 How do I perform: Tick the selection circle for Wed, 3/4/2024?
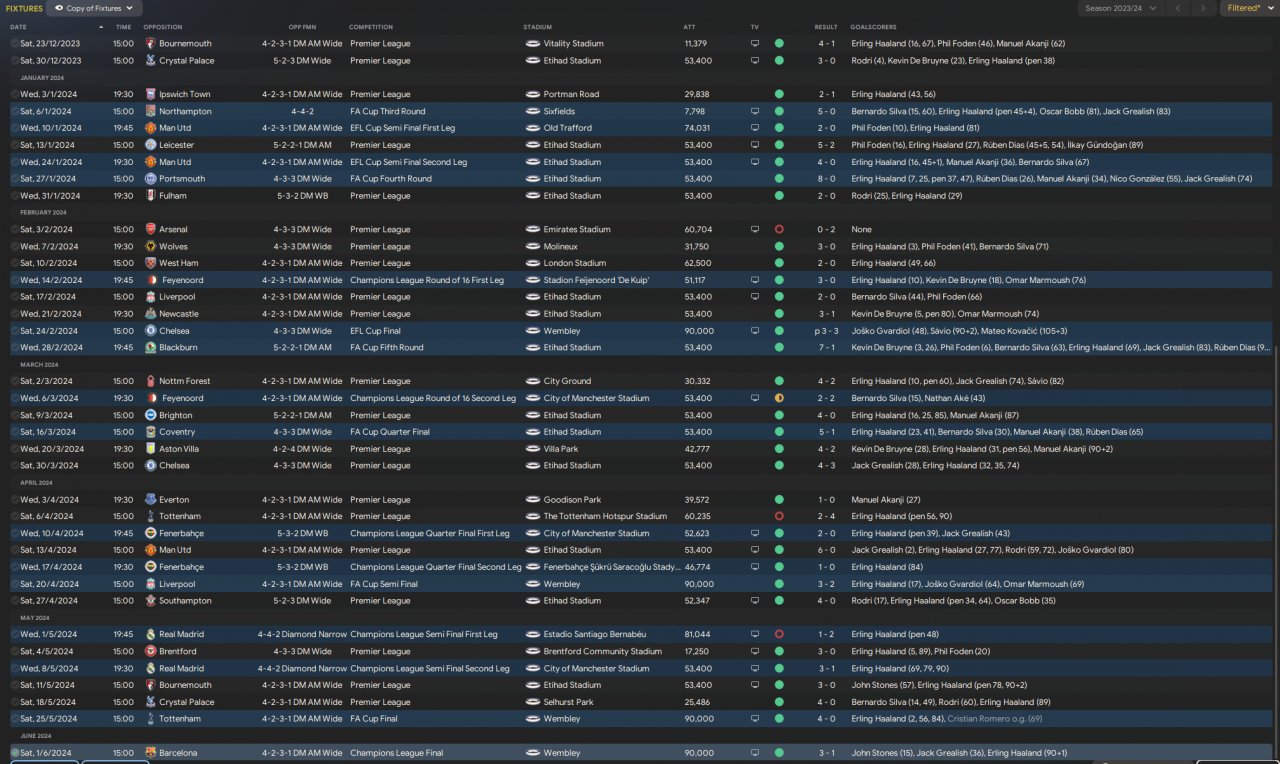coord(15,499)
